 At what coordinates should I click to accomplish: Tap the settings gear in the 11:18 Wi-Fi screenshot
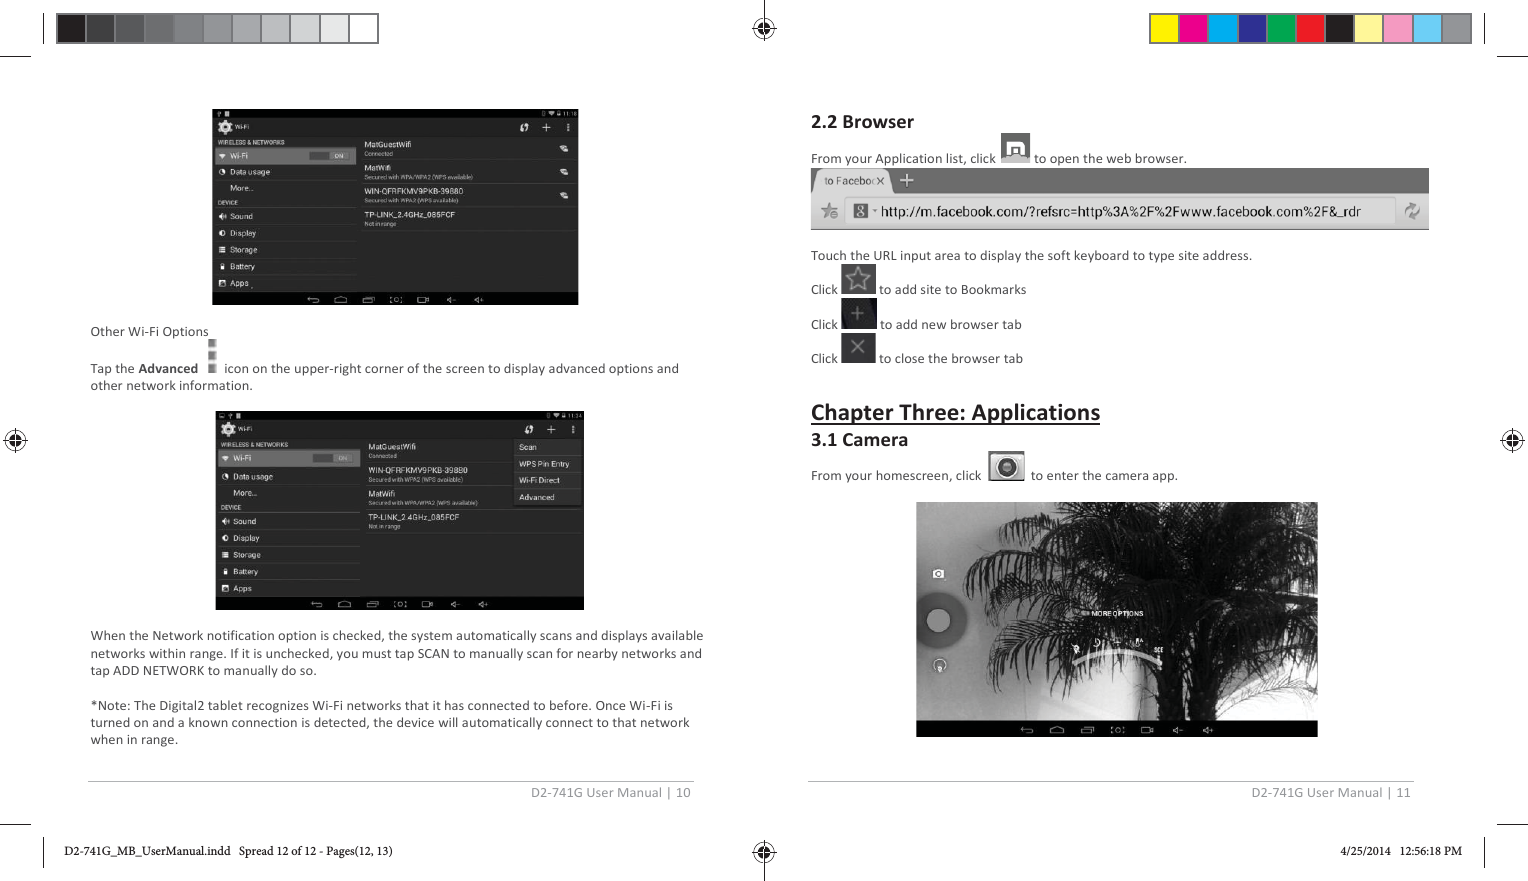pos(225,127)
